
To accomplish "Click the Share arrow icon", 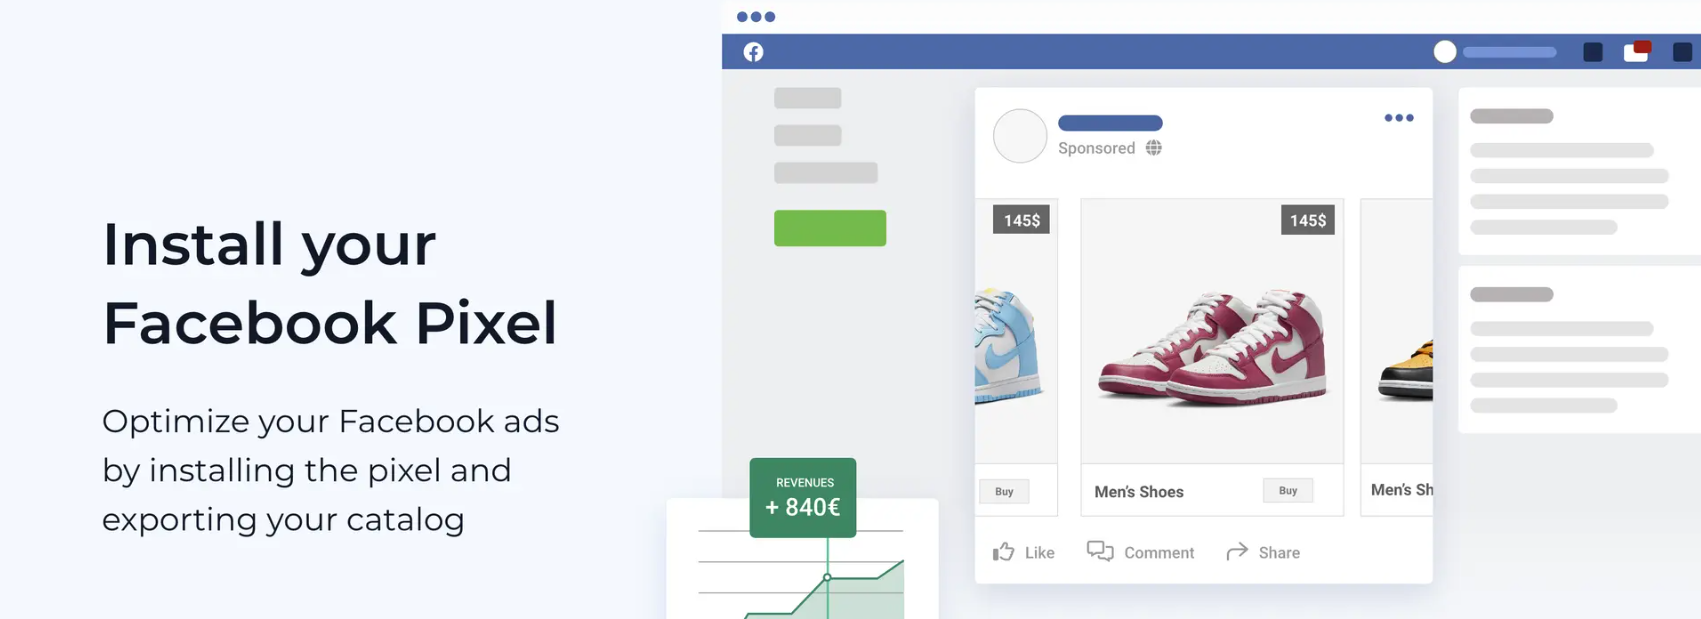I will pos(1237,552).
